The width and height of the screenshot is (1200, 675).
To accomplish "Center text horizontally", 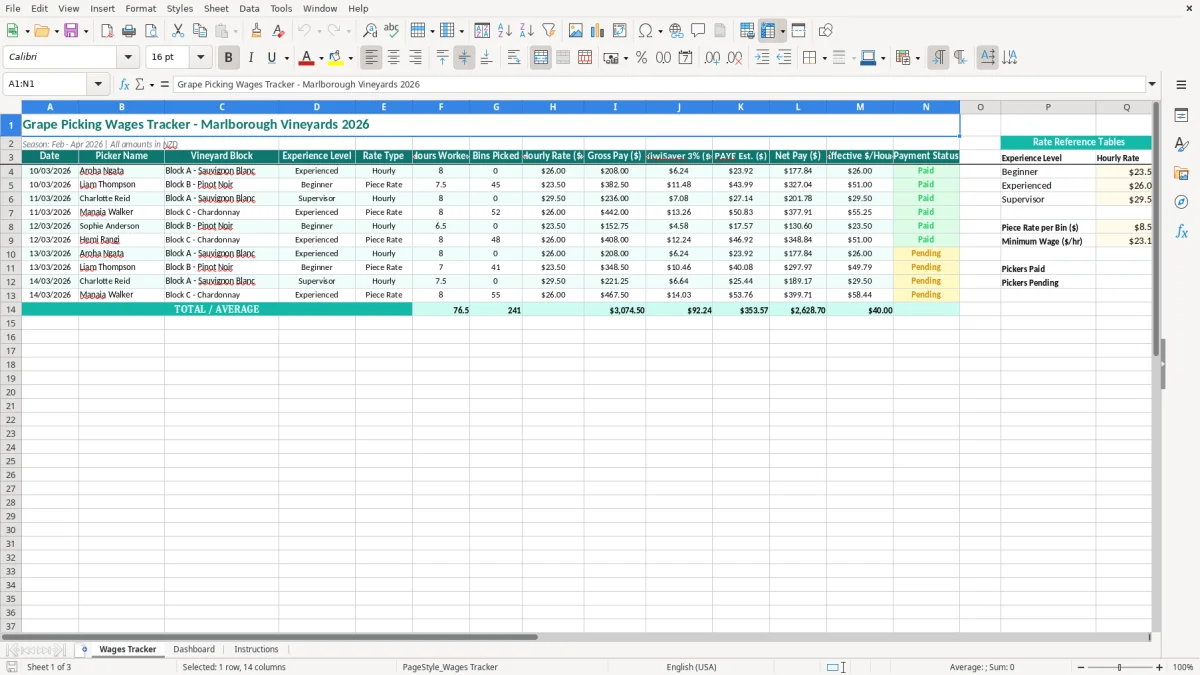I will tap(394, 58).
